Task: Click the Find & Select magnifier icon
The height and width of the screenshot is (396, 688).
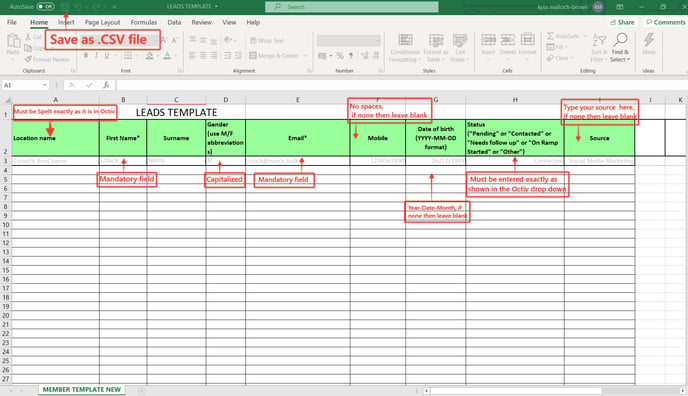Action: tap(620, 39)
